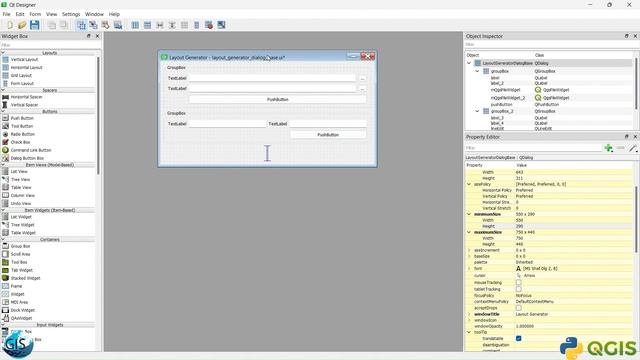640x360 pixels.
Task: Float the Property Editor panel
Action: [627, 136]
